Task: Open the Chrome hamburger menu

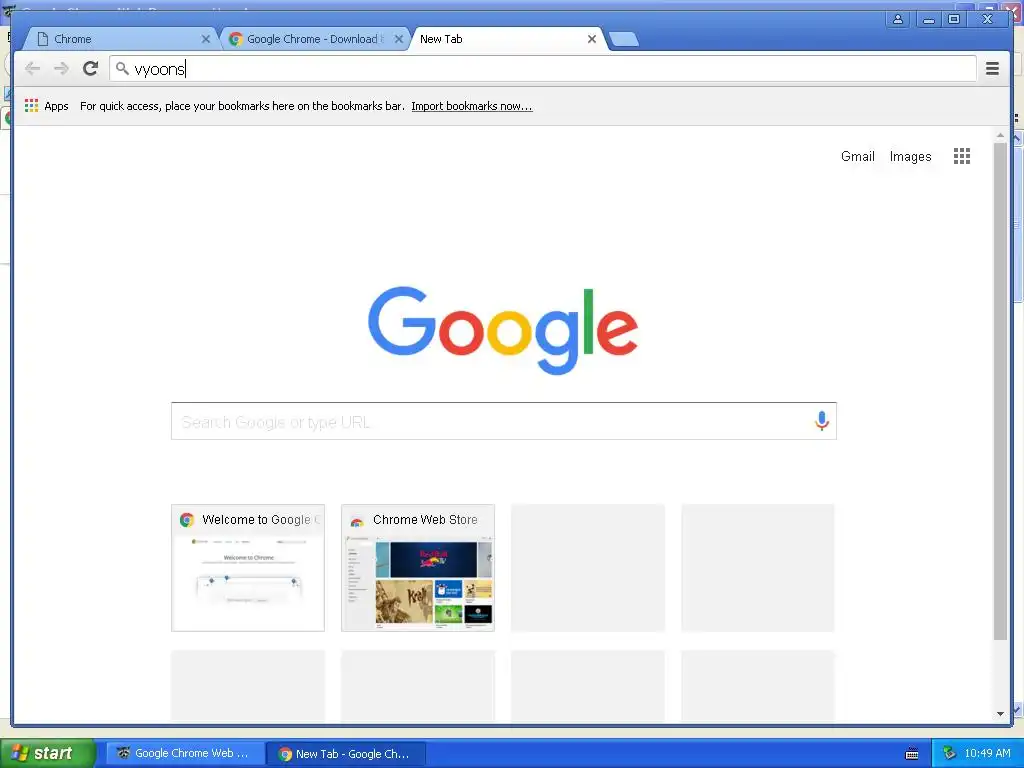Action: pyautogui.click(x=992, y=69)
